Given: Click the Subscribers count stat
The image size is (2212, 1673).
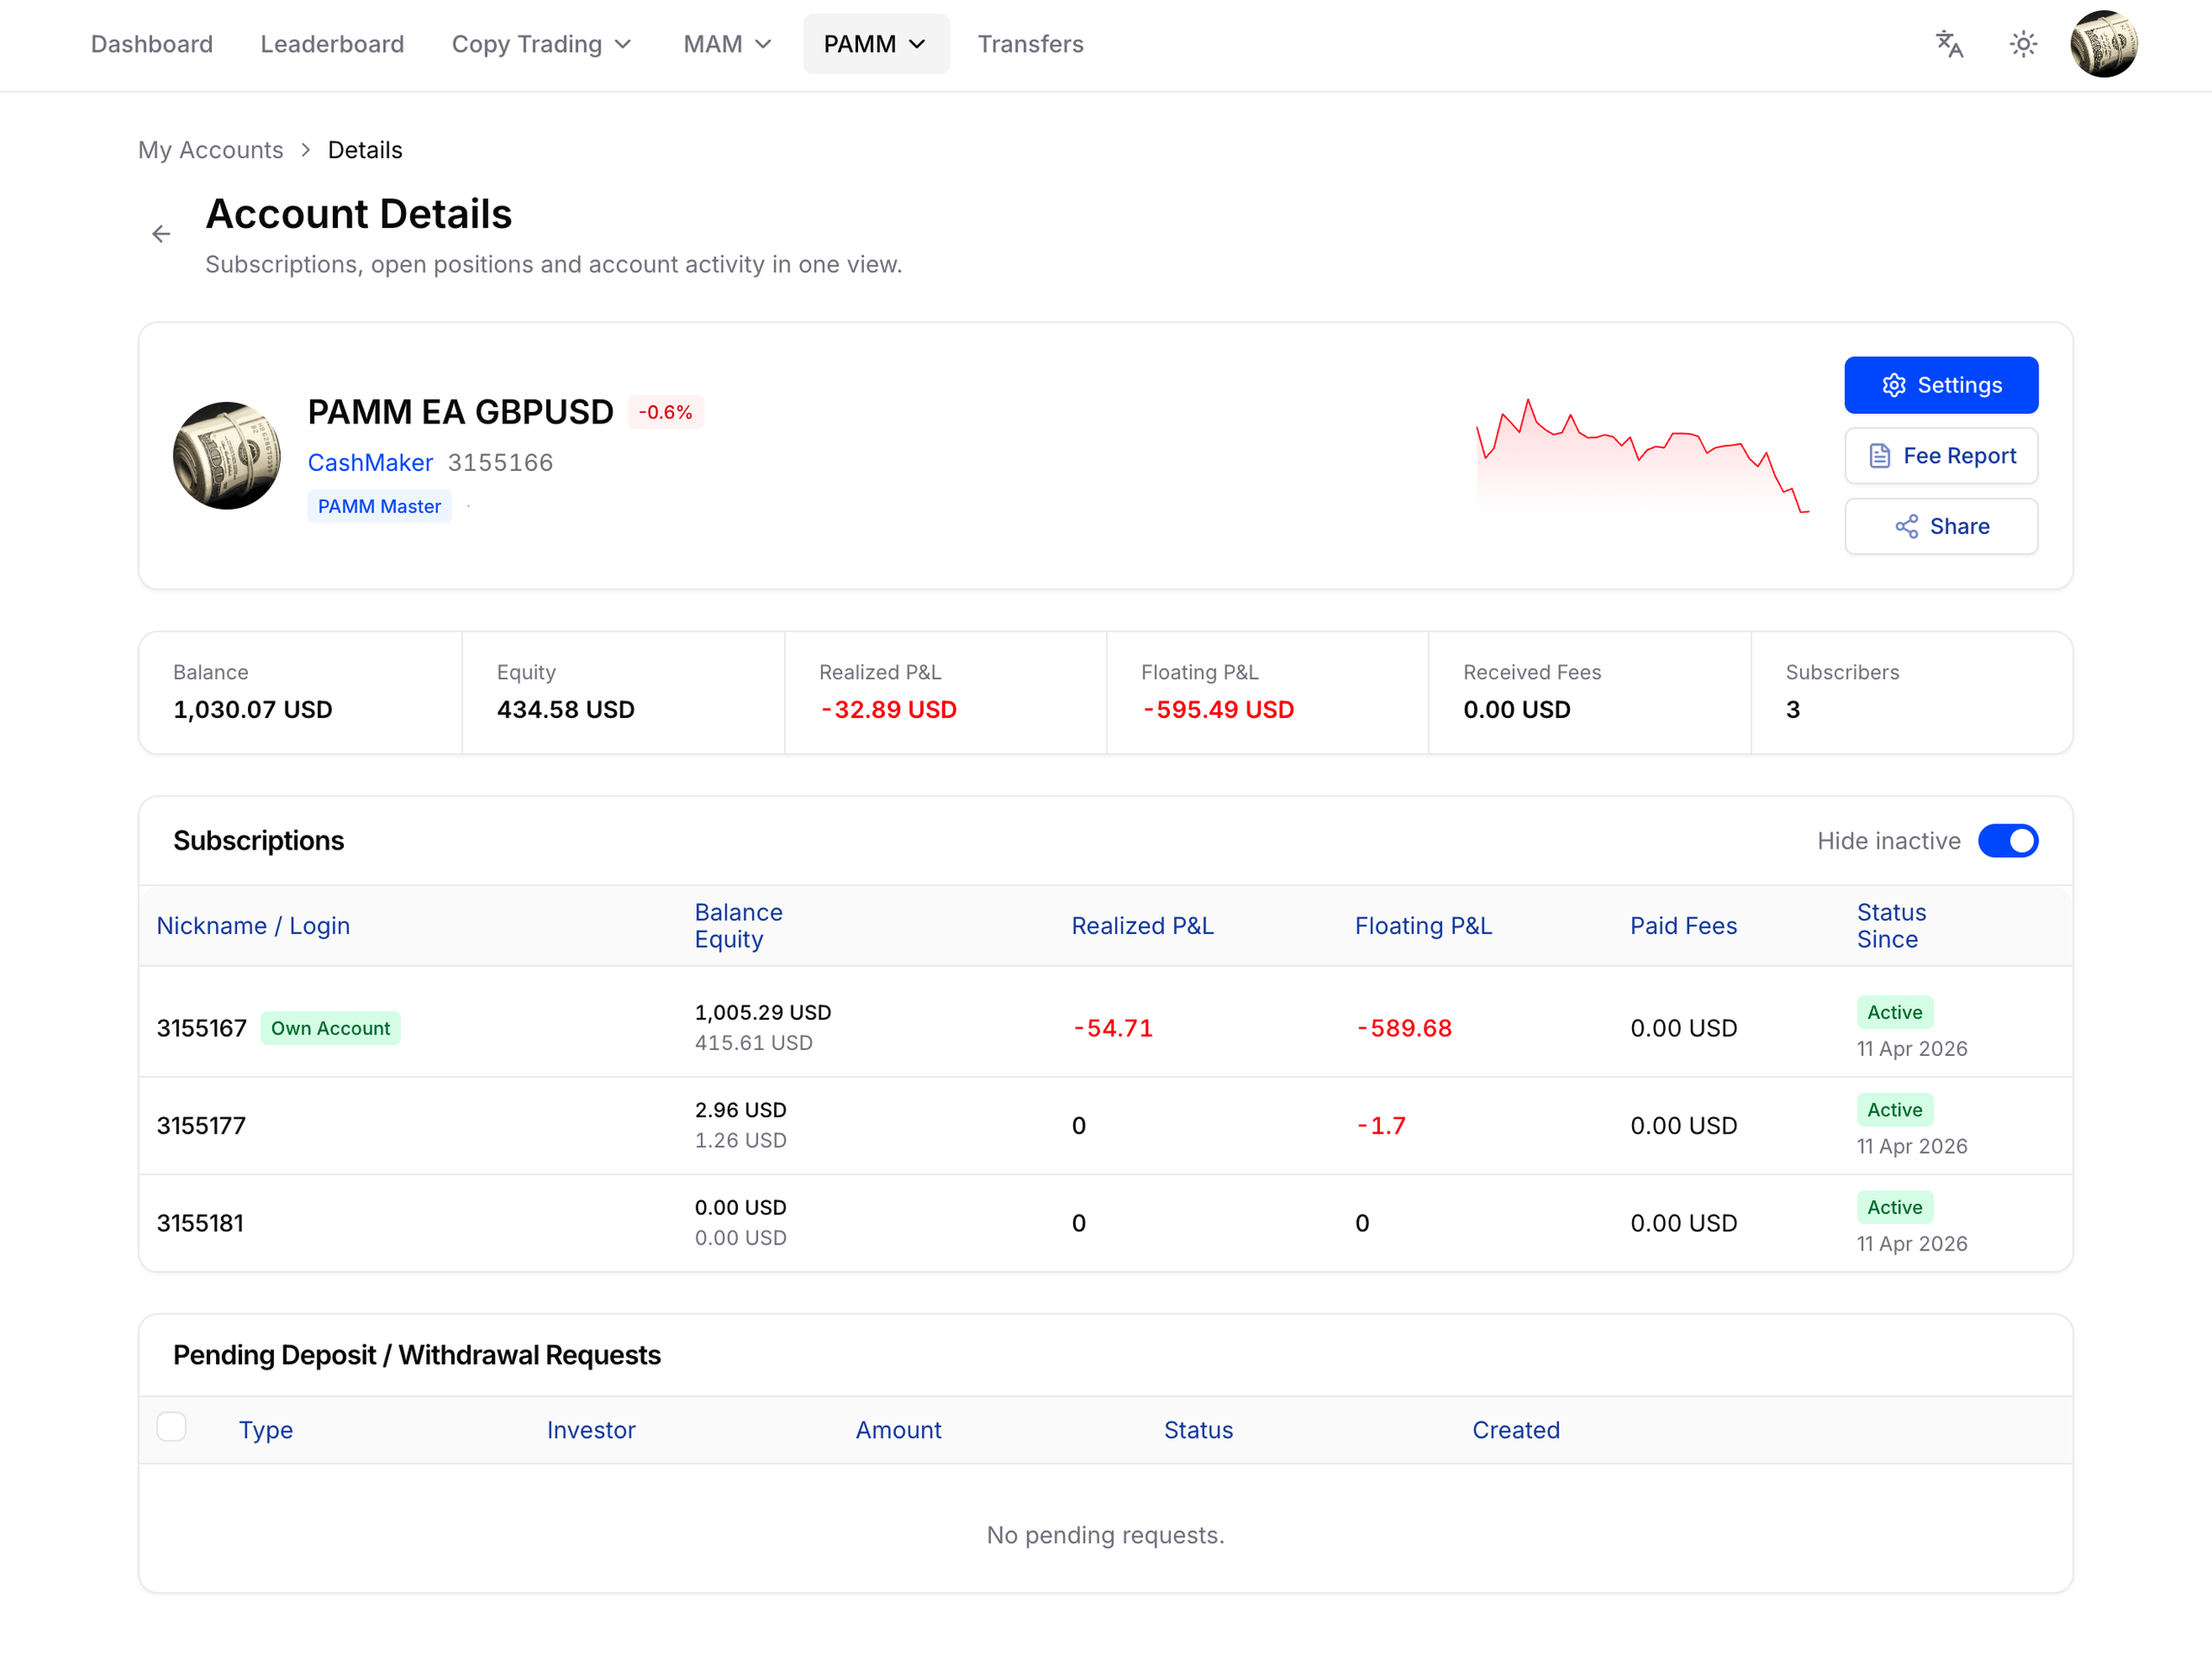Looking at the screenshot, I should tap(1912, 692).
